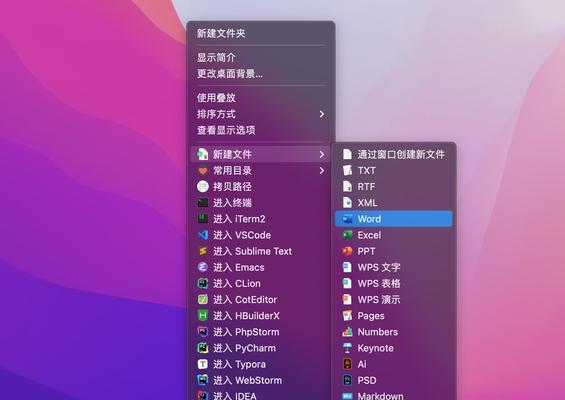Click the PyCharm app icon

point(203,348)
